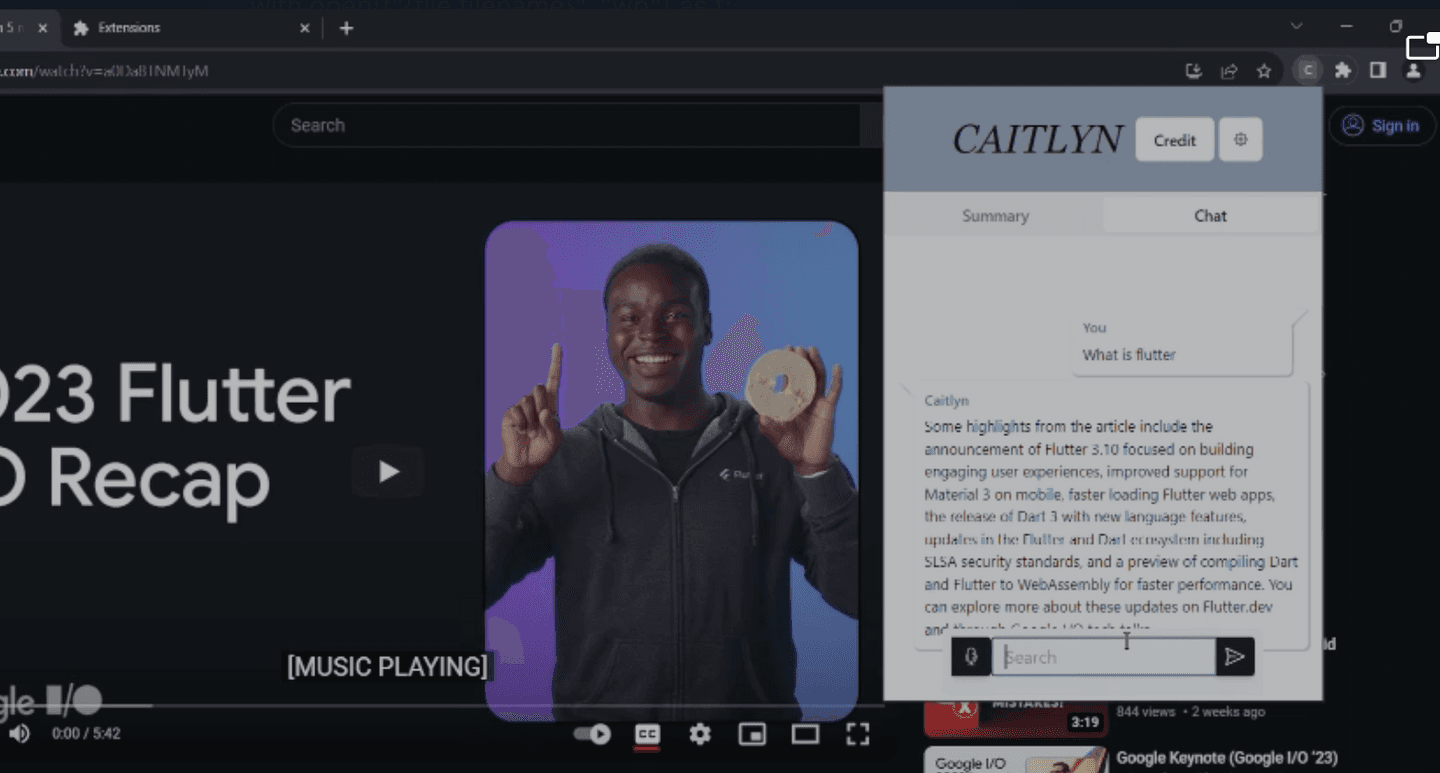Open Caitlyn settings gear button
The height and width of the screenshot is (773, 1440).
[x=1241, y=140]
